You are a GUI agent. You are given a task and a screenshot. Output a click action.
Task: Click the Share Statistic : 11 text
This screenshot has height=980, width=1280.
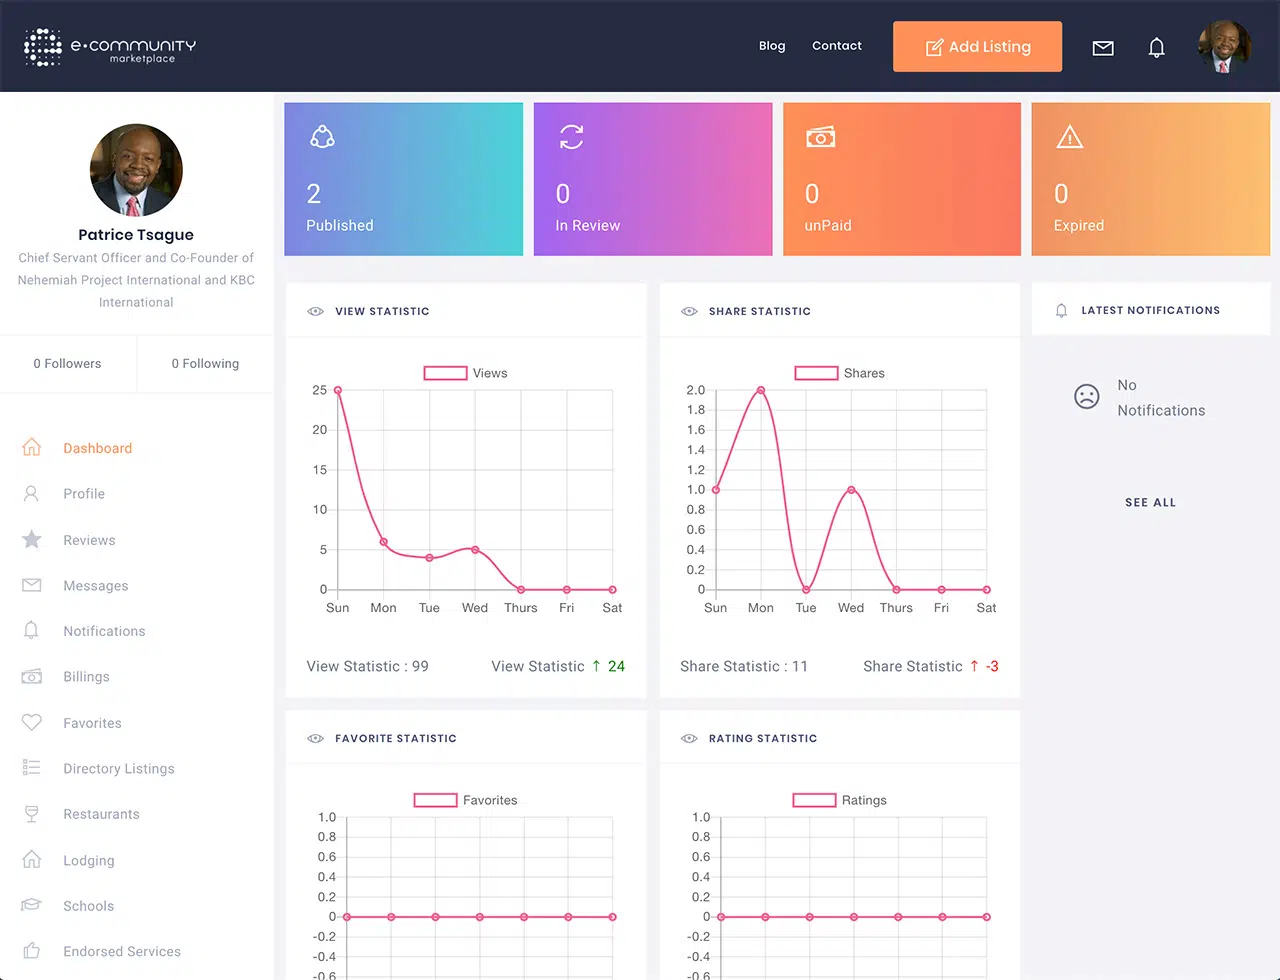(744, 666)
